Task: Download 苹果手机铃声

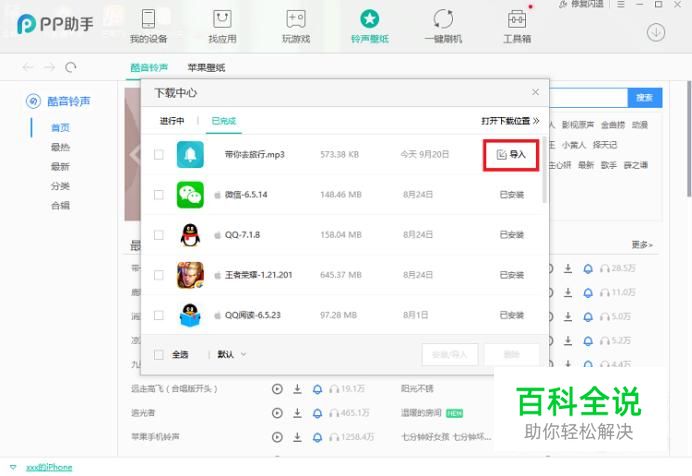Action: [297, 437]
